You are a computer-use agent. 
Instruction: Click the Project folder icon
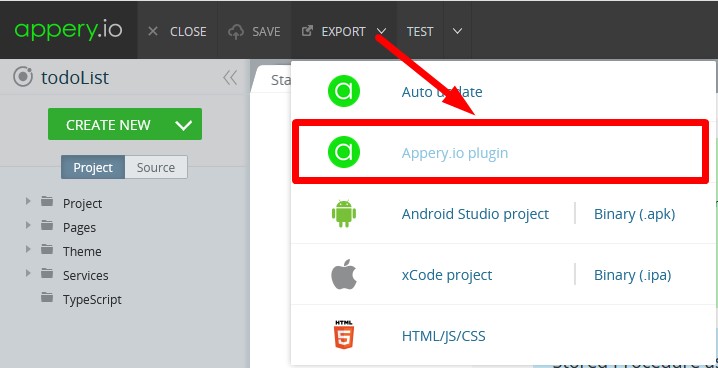47,201
